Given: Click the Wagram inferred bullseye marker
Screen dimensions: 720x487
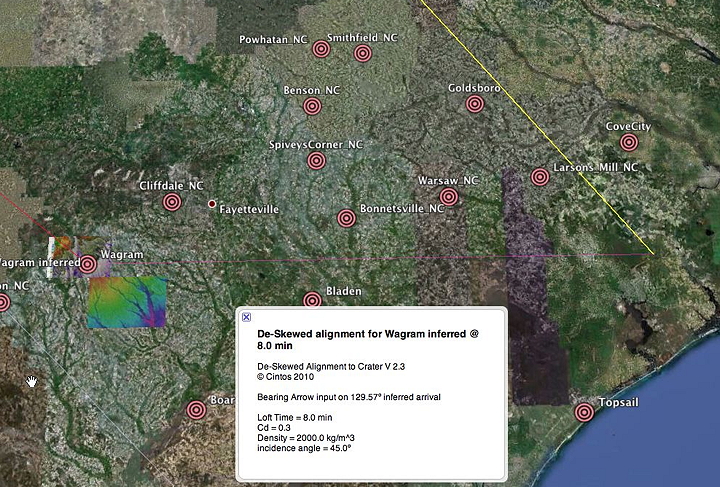Looking at the screenshot, I should (88, 264).
